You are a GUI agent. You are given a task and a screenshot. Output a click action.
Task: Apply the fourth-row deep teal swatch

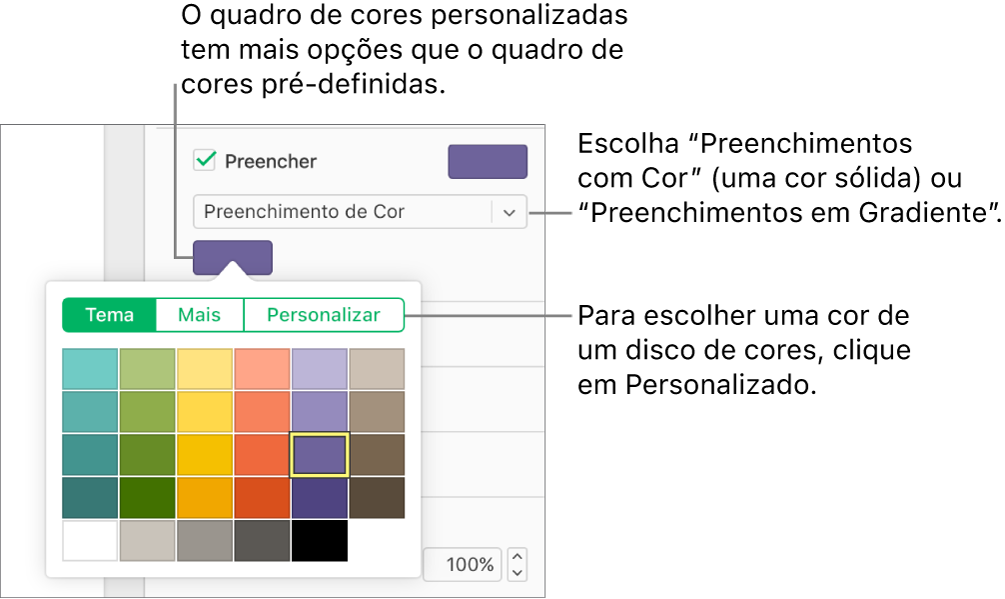point(90,497)
